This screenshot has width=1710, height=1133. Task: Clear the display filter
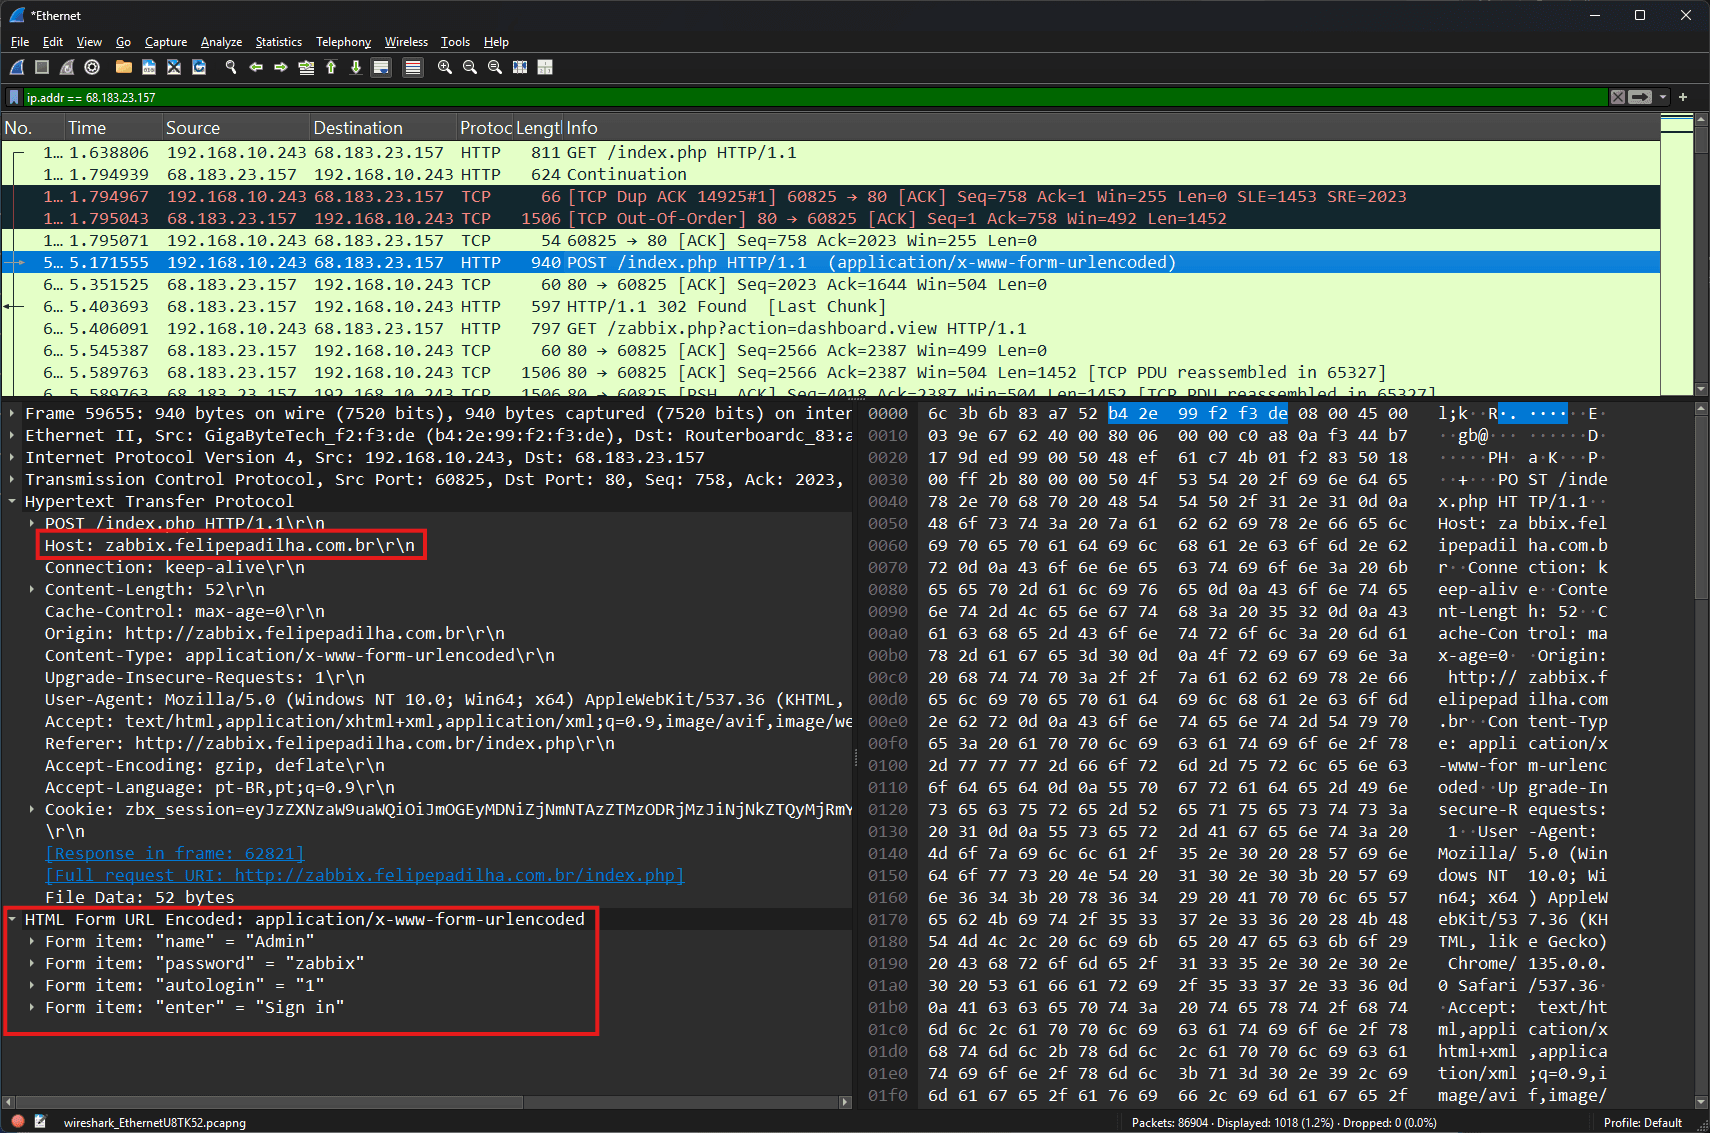1617,97
